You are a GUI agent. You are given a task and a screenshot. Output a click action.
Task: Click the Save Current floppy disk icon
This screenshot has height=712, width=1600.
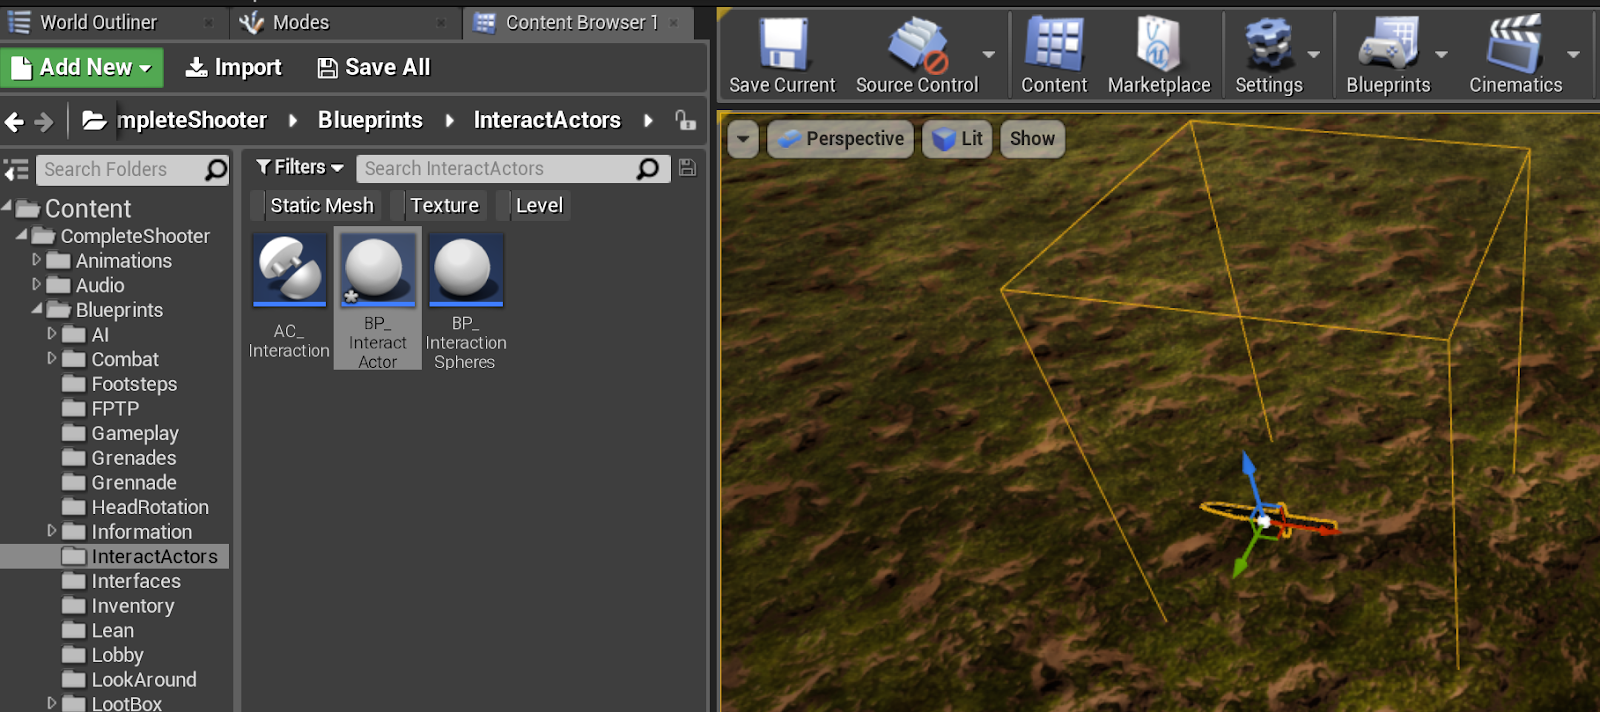(782, 45)
